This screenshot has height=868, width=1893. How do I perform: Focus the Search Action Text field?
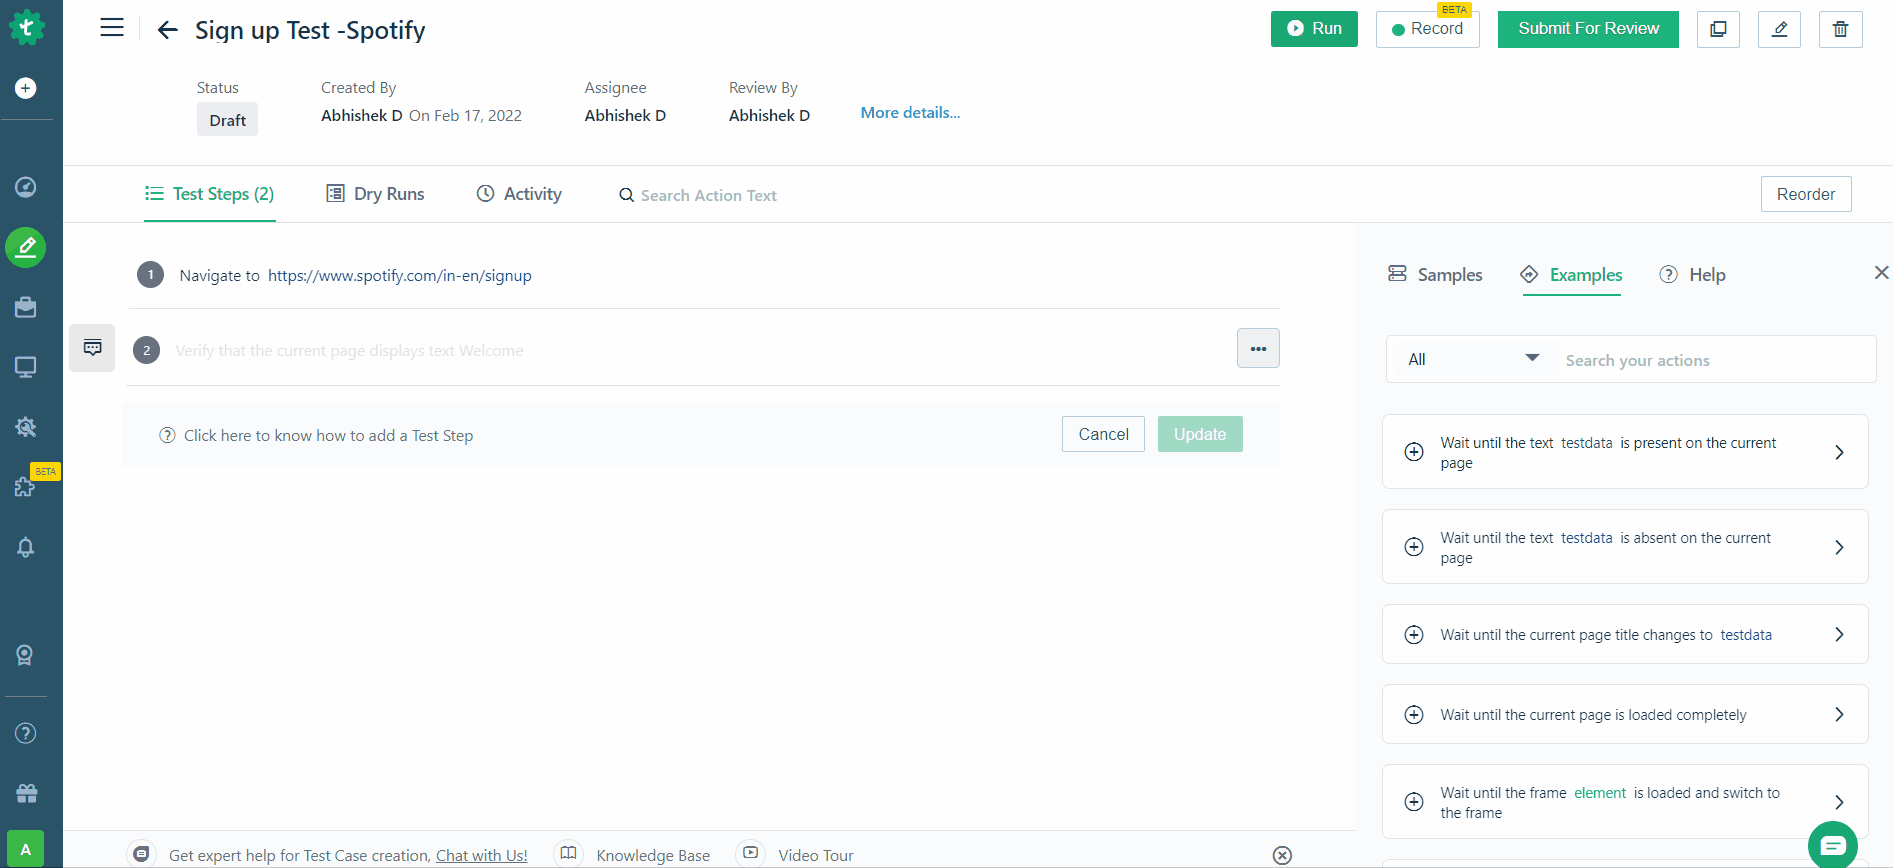708,195
